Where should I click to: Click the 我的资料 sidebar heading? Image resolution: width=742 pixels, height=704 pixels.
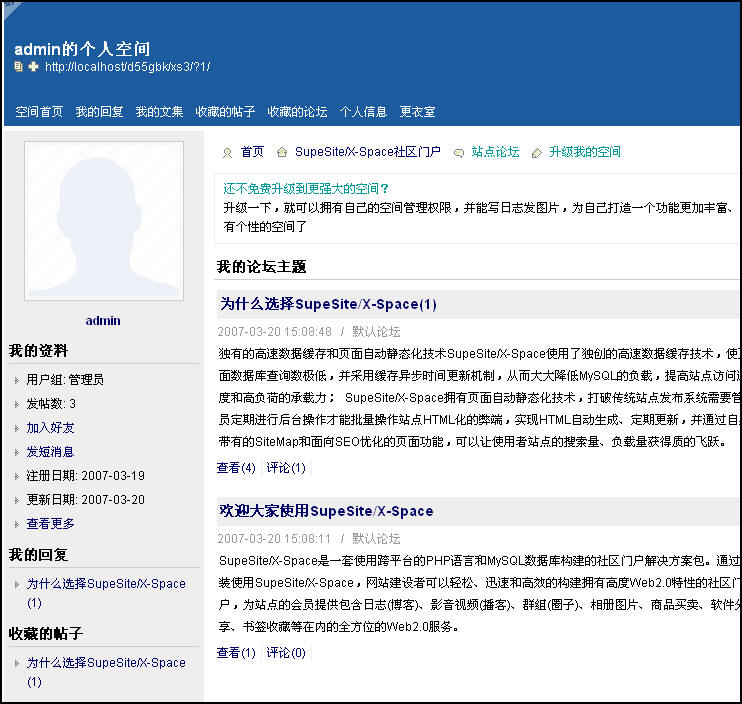tap(38, 351)
